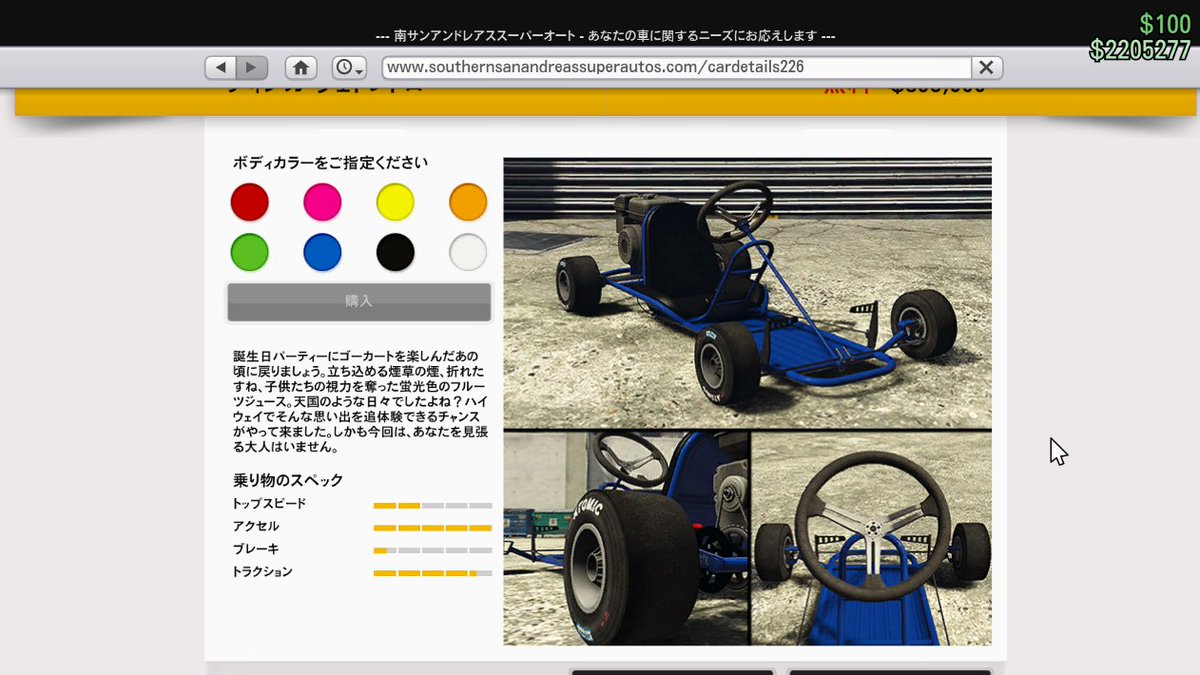Select the black body color swatch
1200x675 pixels.
pyautogui.click(x=395, y=252)
